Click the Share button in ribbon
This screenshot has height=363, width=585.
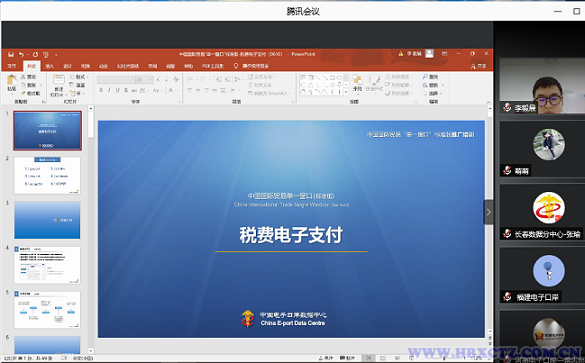click(x=479, y=66)
